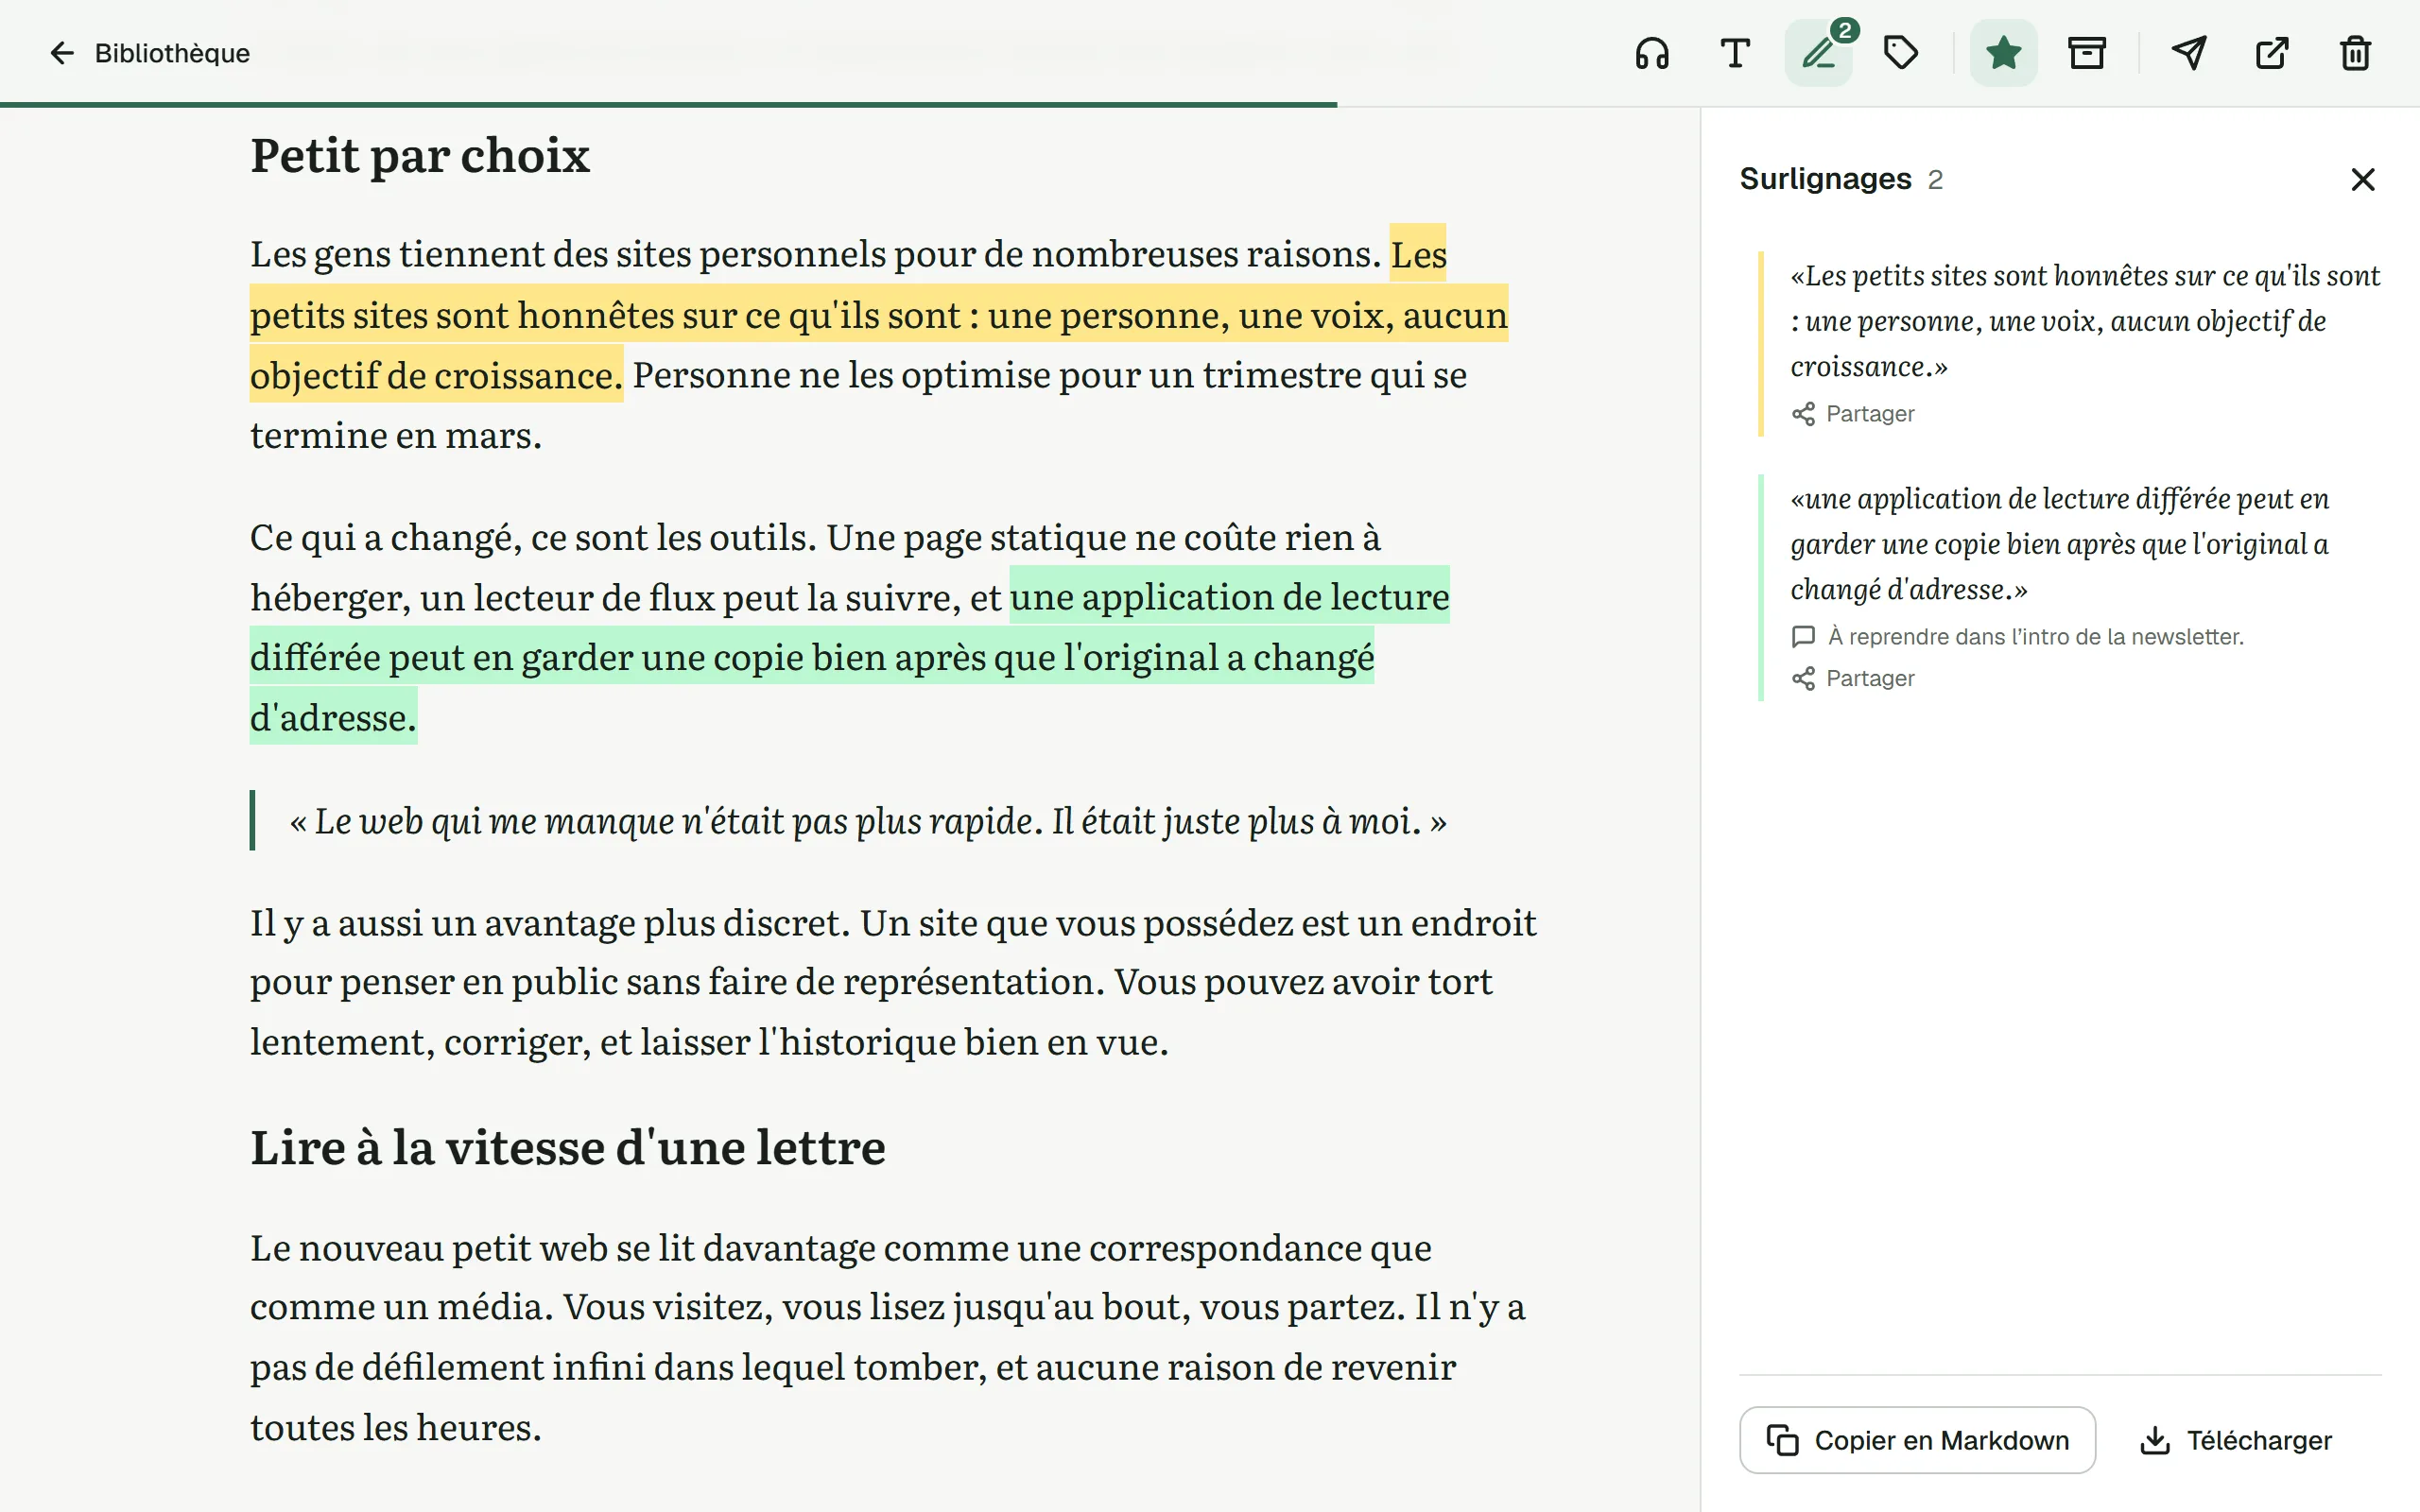The width and height of the screenshot is (2420, 1512).
Task: Click the blockquote 'Le web qui me manque'
Action: pyautogui.click(x=868, y=821)
